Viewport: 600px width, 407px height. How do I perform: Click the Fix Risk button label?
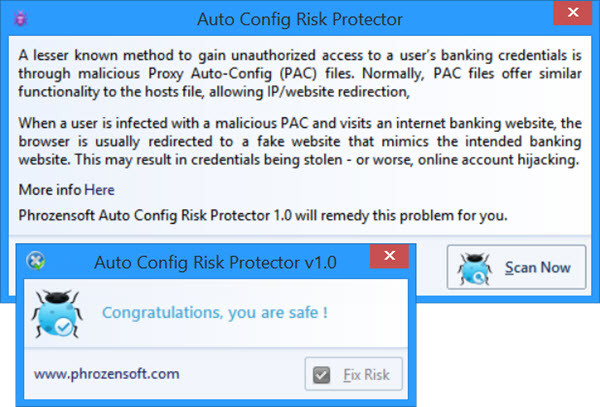click(x=366, y=374)
